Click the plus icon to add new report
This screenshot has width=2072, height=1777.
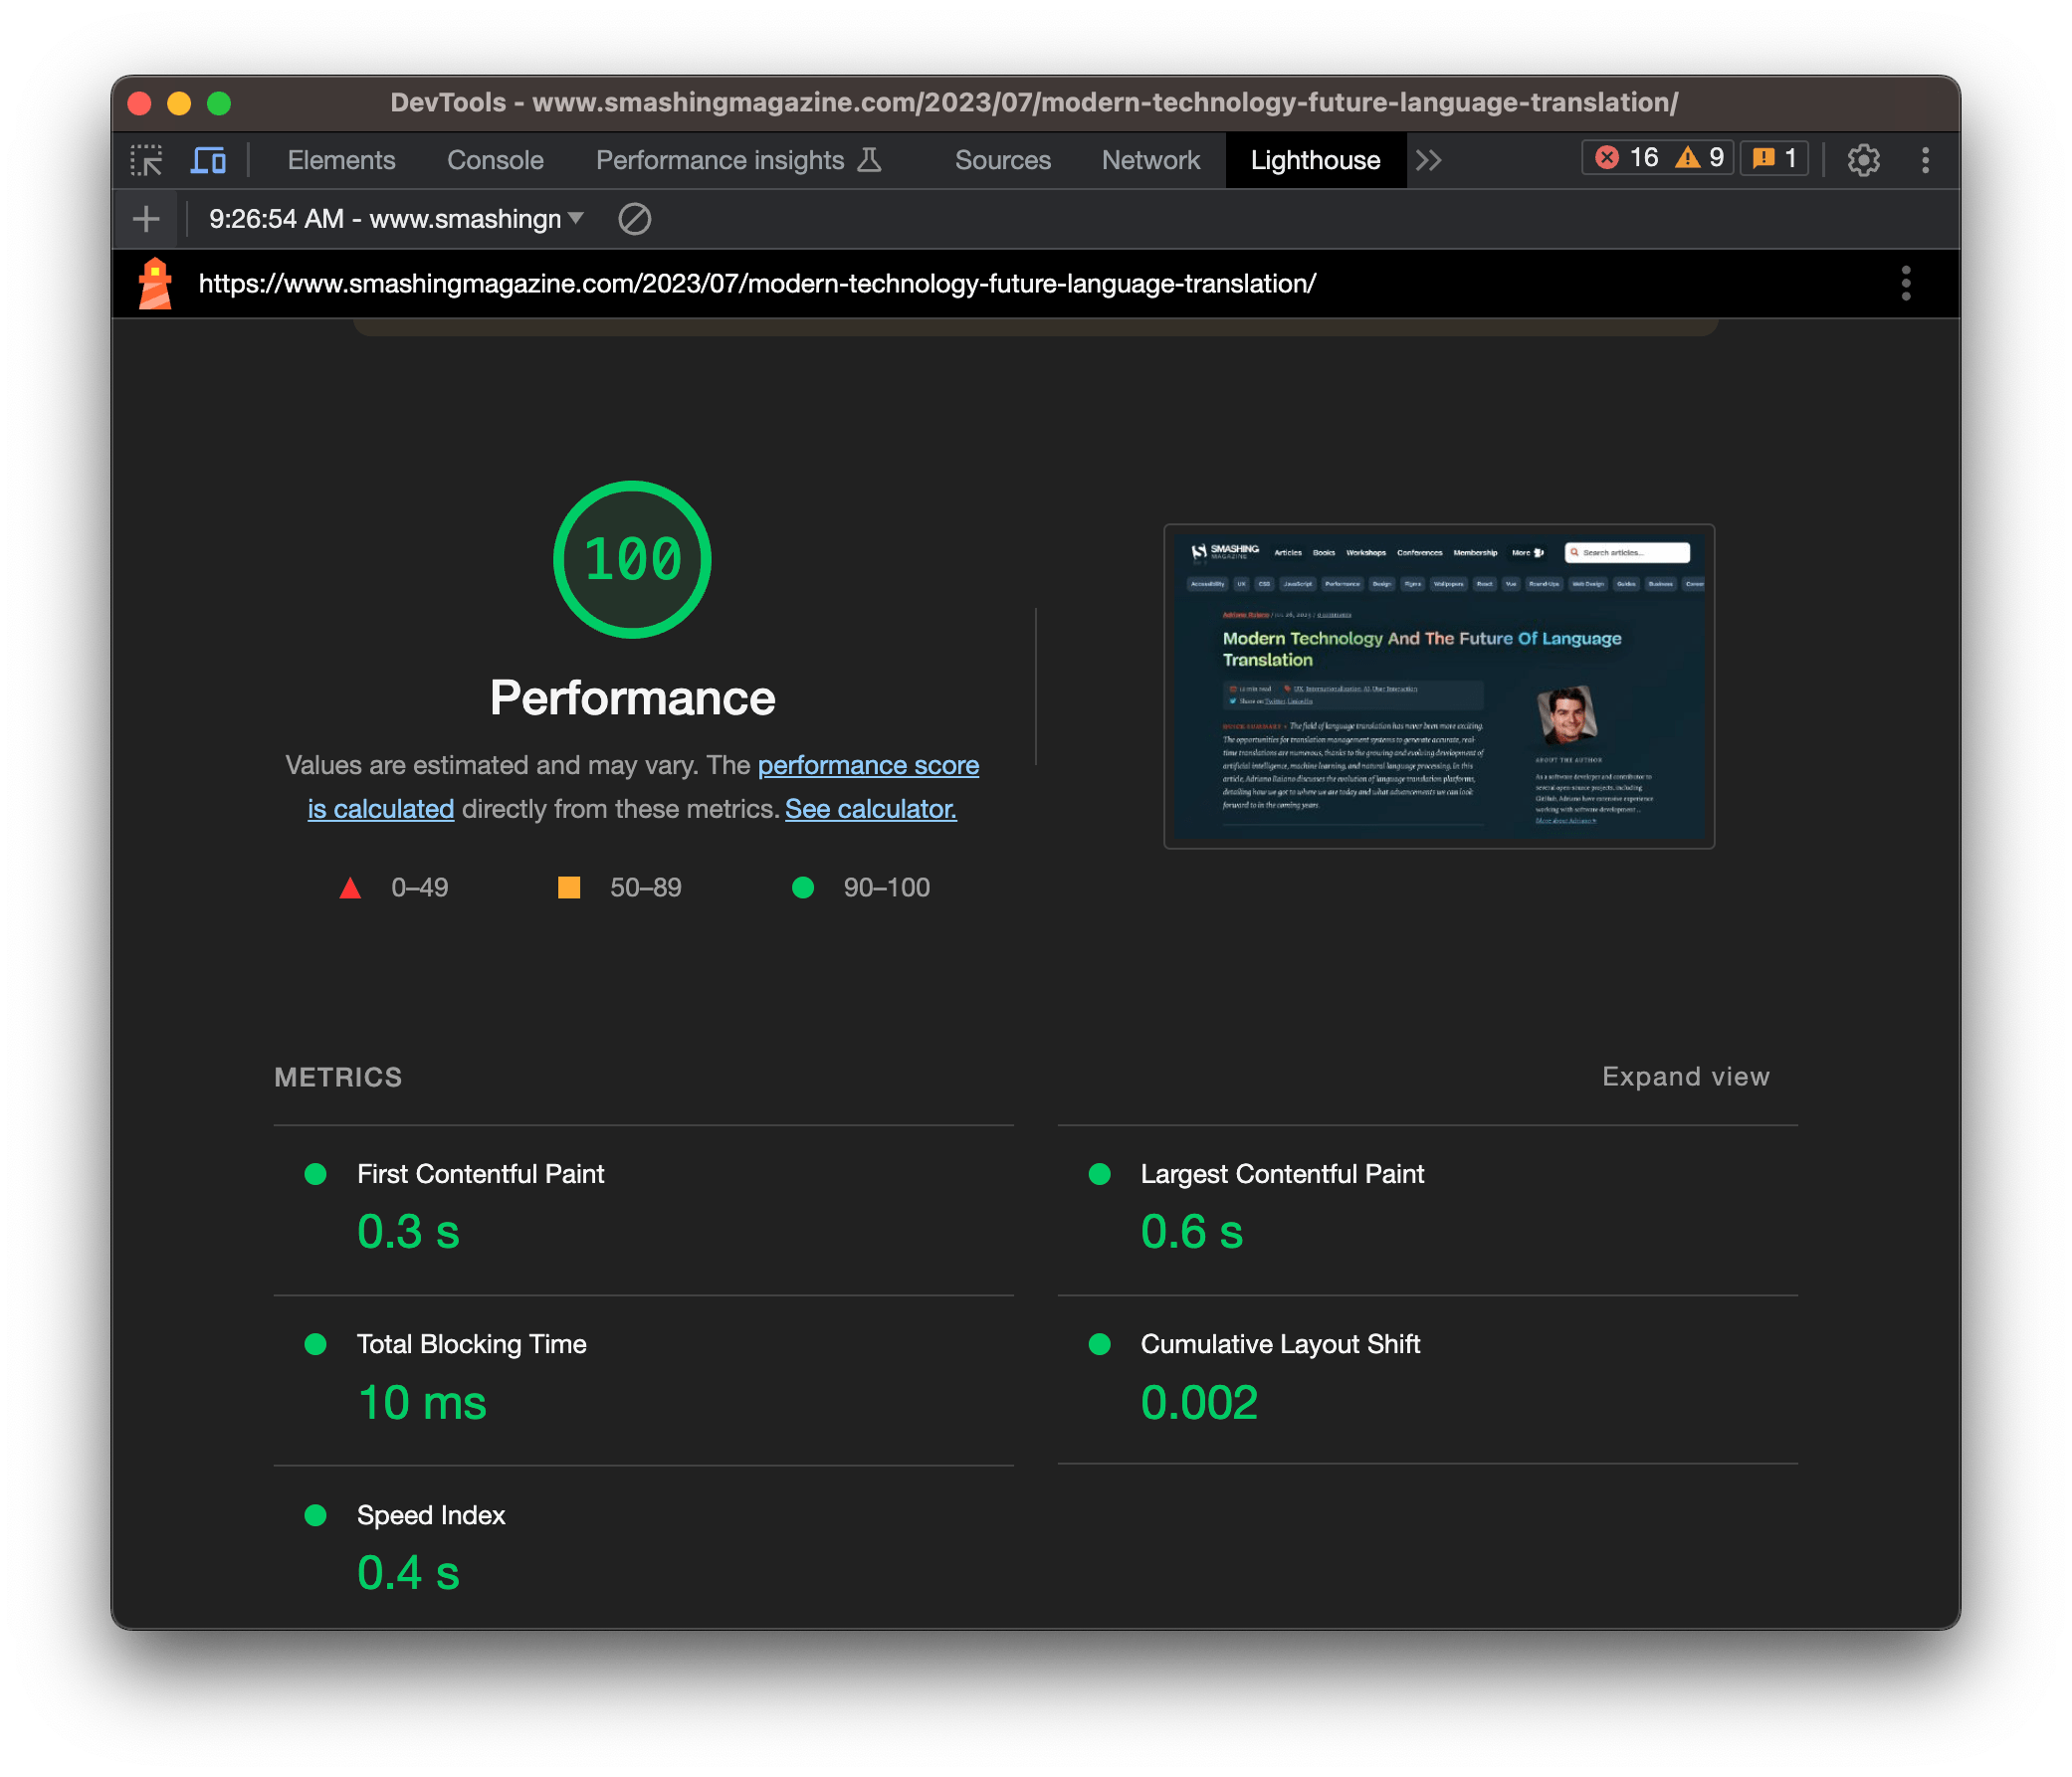click(146, 218)
